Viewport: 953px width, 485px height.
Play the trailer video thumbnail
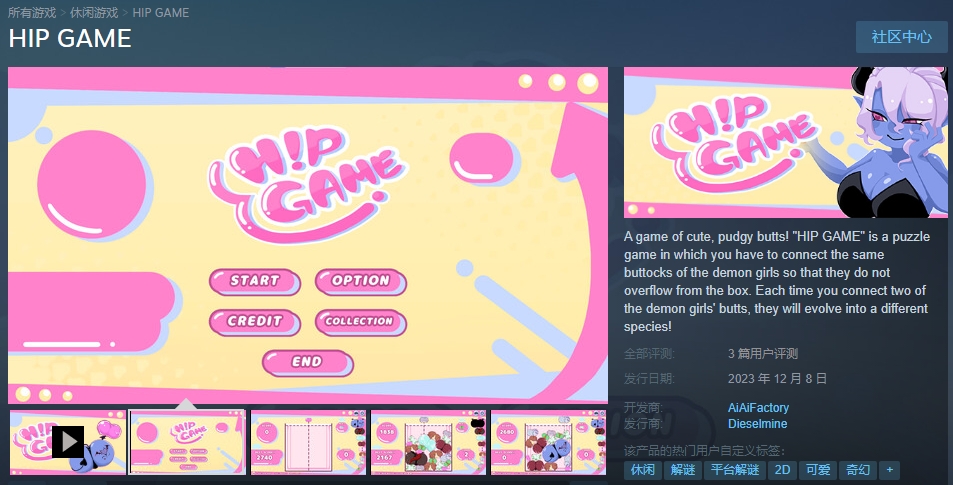(68, 442)
